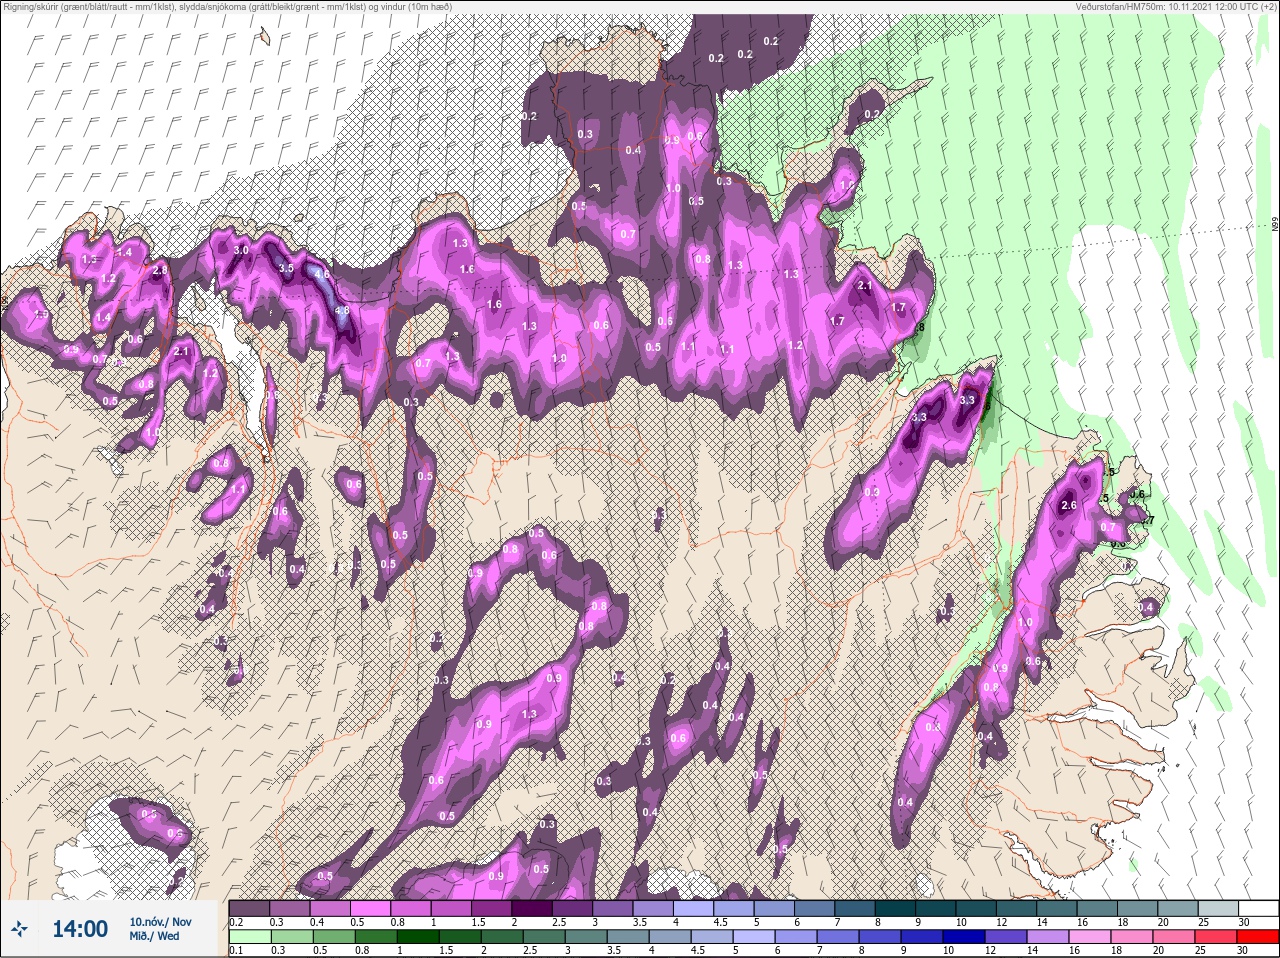Select the lower legend swatch starting at 5
Image resolution: width=1280 pixels, height=958 pixels.
click(756, 937)
